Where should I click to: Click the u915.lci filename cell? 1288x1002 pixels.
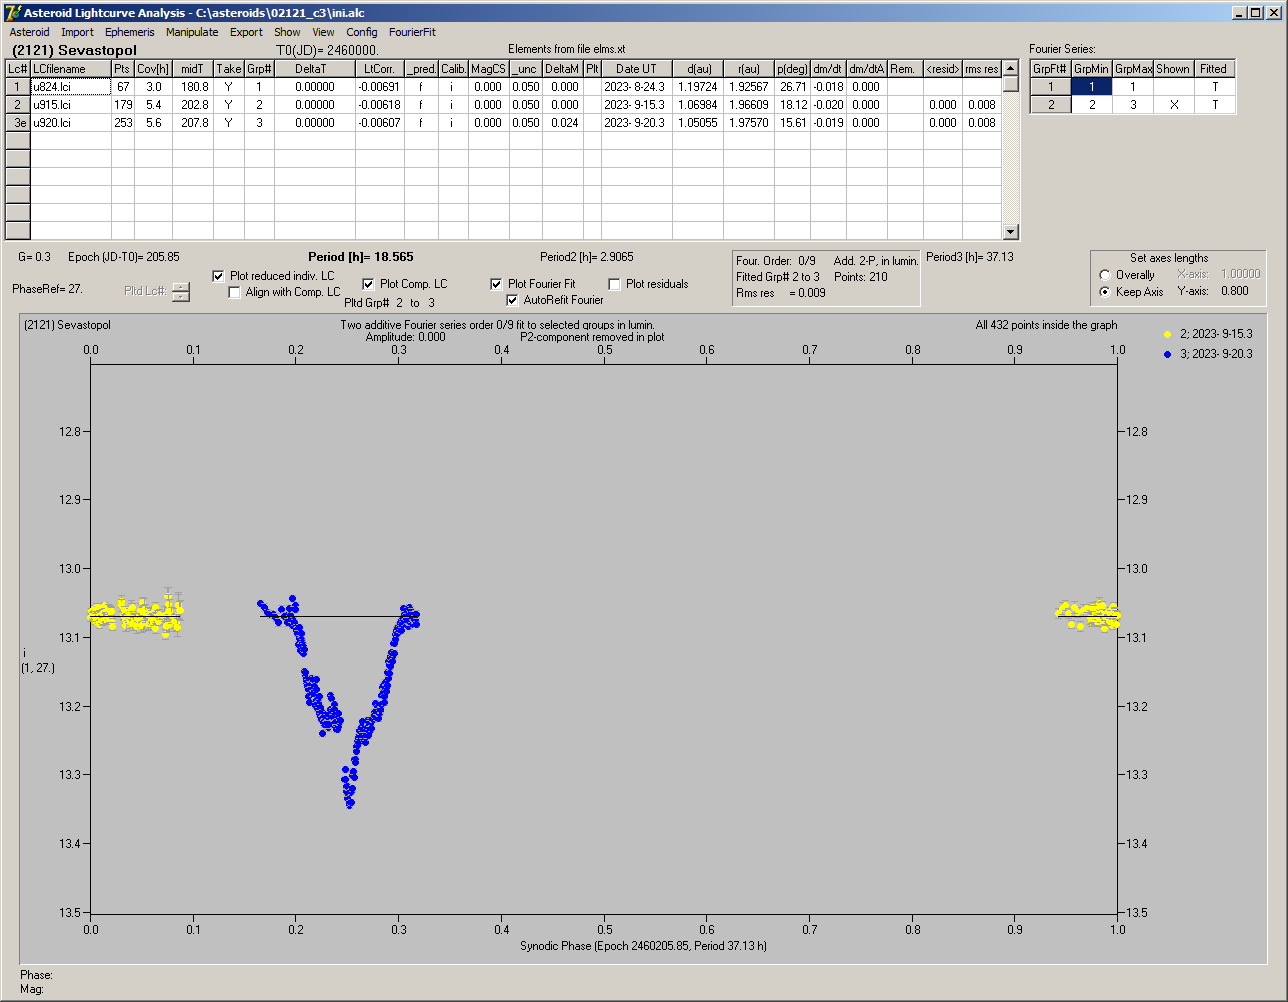click(71, 105)
